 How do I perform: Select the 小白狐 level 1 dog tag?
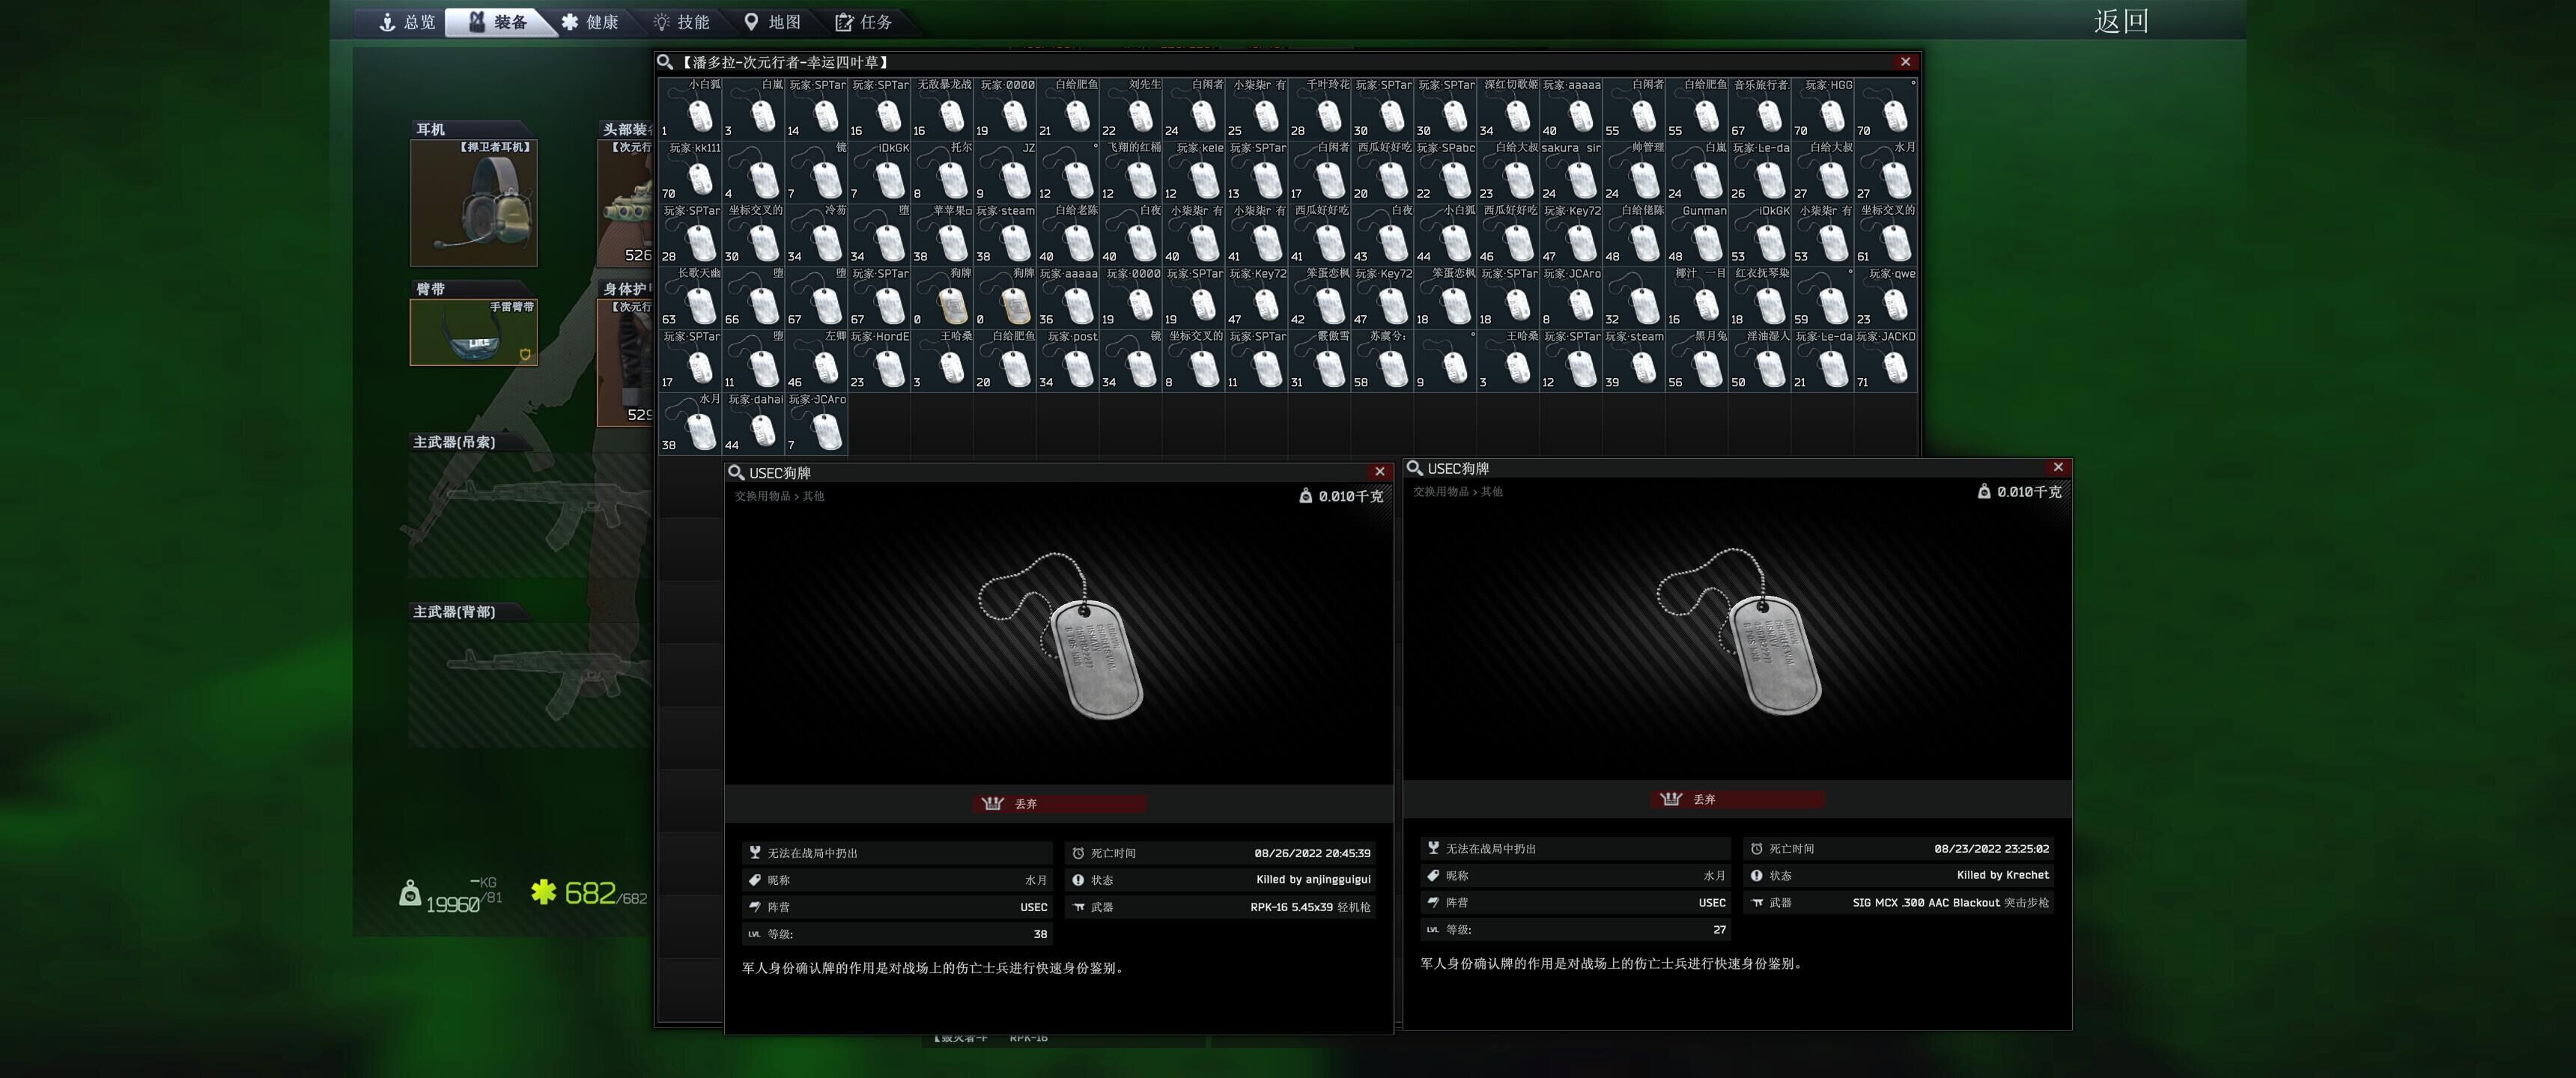(690, 109)
